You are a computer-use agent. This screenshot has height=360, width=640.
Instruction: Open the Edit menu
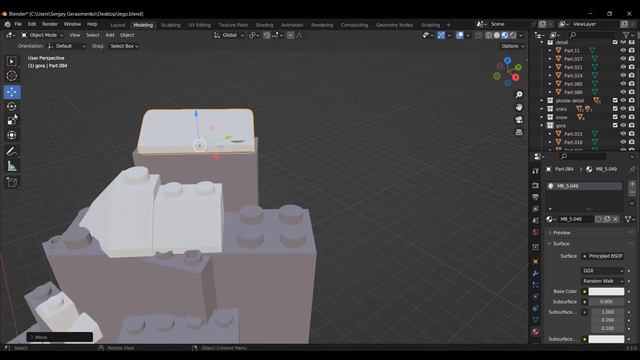[x=32, y=24]
